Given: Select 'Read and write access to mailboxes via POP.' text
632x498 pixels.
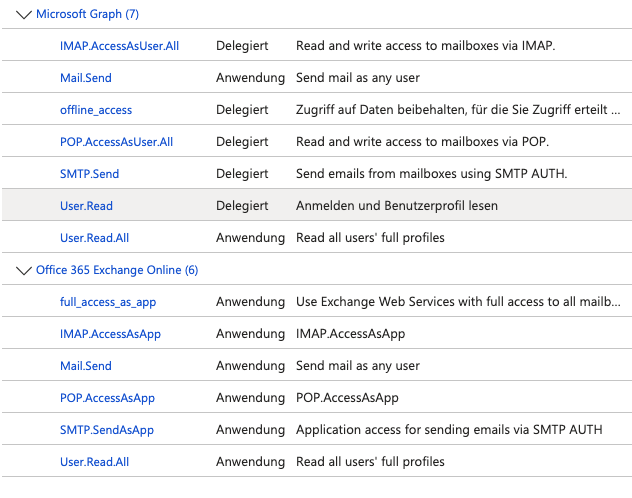Looking at the screenshot, I should point(422,141).
